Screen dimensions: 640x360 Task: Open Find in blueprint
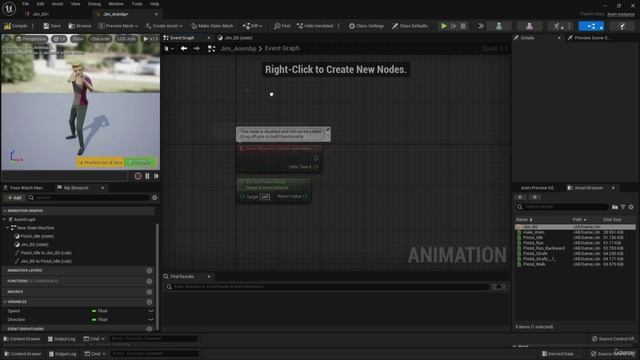282,26
